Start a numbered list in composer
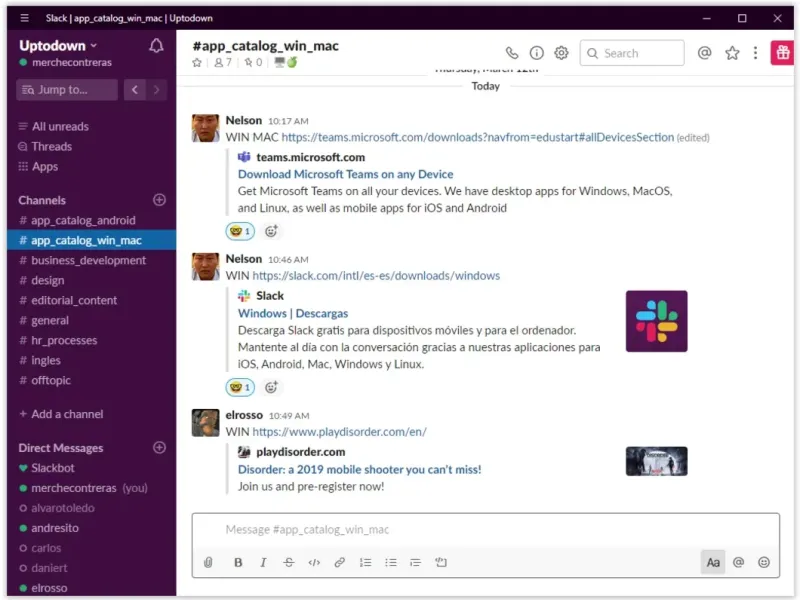Screen dimensions: 800x600 click(x=365, y=562)
